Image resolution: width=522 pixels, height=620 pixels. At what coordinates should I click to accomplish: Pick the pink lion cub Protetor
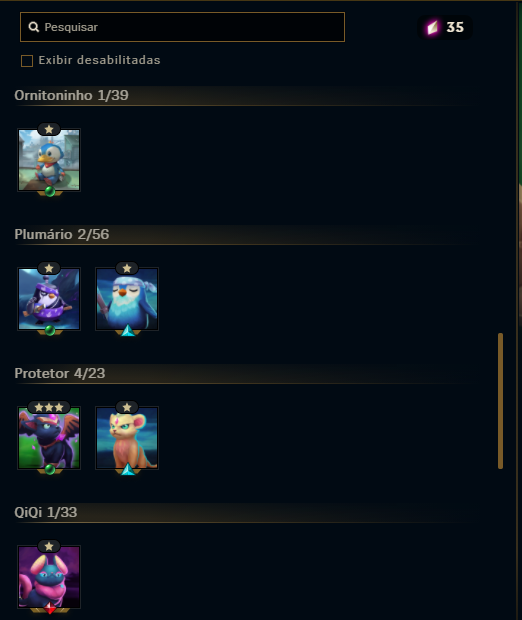pyautogui.click(x=127, y=438)
